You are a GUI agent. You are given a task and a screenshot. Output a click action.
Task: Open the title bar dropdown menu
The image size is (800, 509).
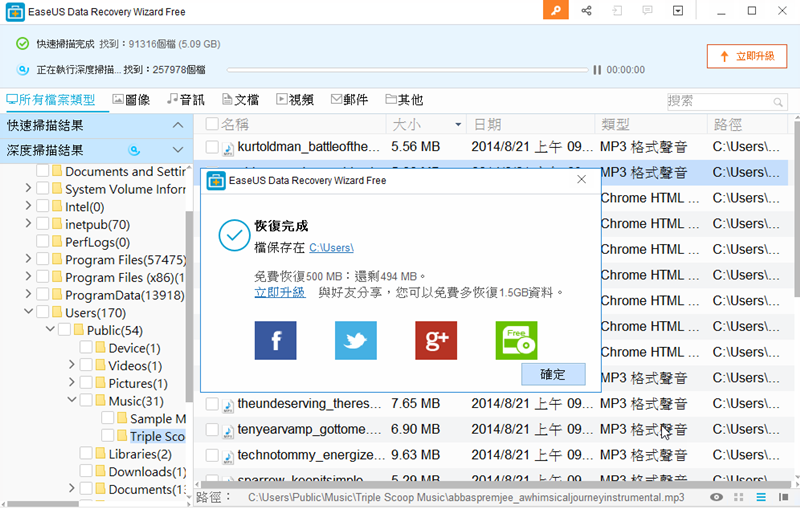click(x=679, y=11)
